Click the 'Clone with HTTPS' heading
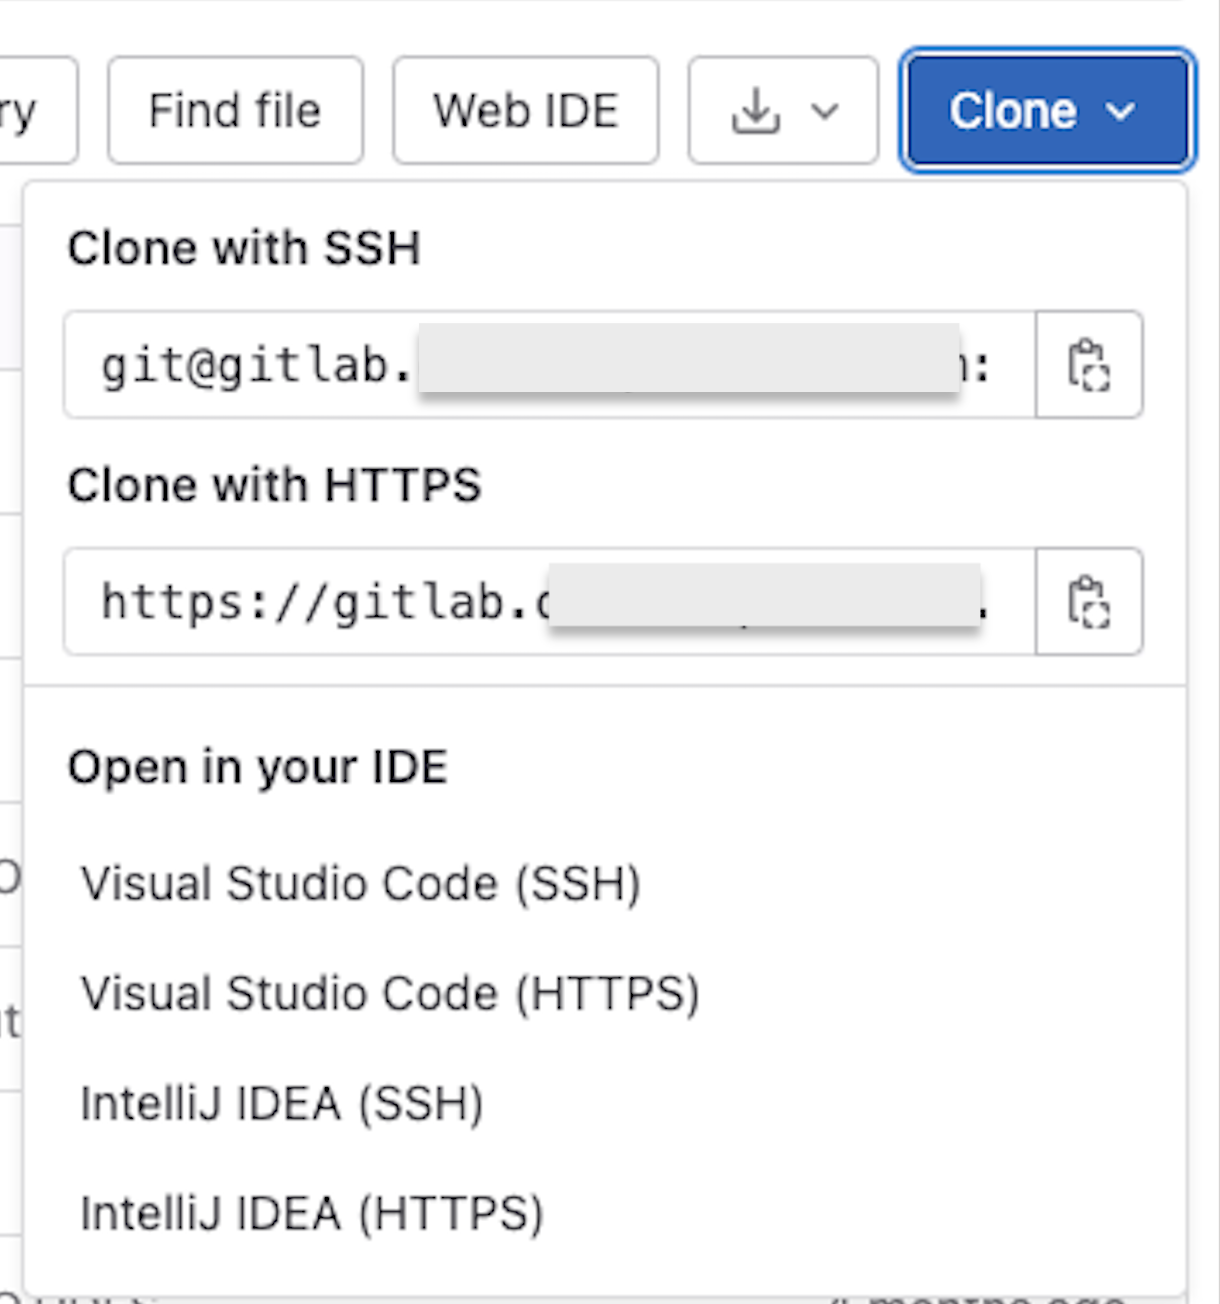Screen dimensions: 1220x1304 click(x=274, y=485)
